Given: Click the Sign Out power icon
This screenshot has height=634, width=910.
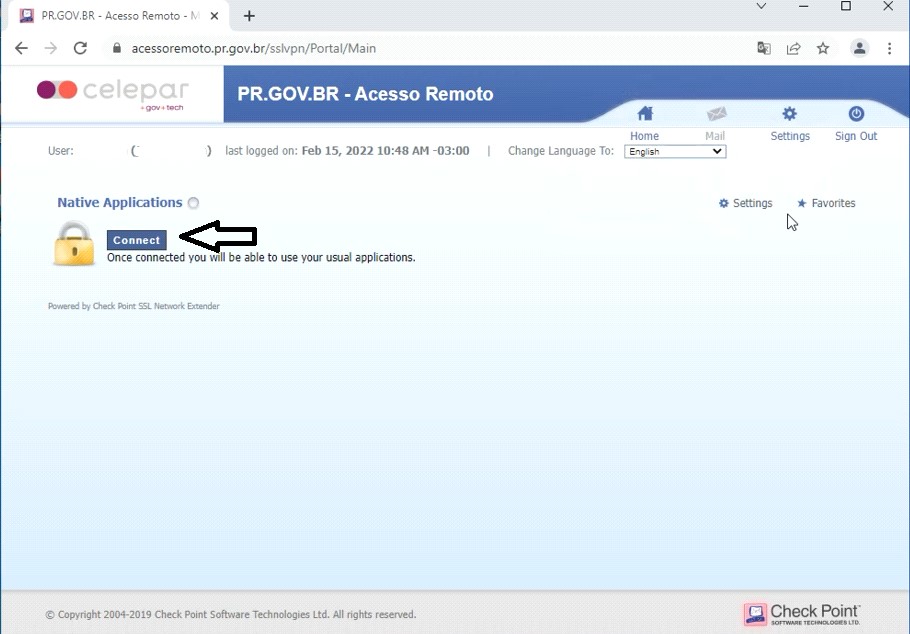Looking at the screenshot, I should click(x=856, y=114).
